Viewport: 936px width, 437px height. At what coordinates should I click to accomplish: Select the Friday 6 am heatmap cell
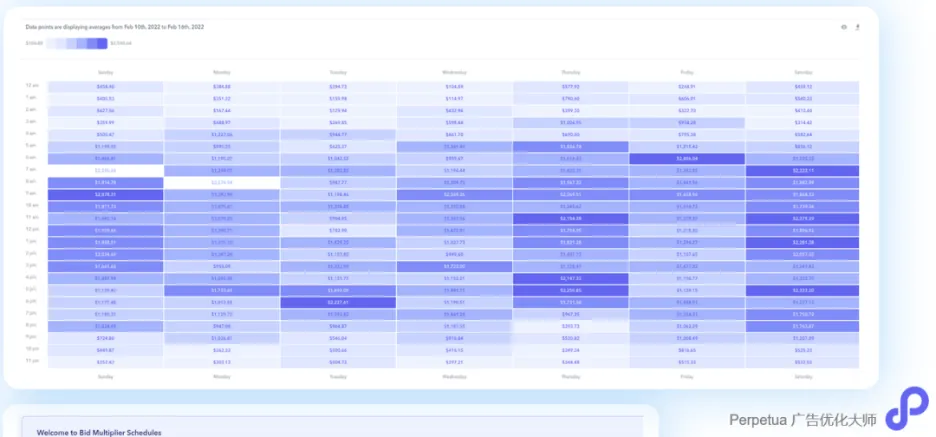[x=686, y=159]
